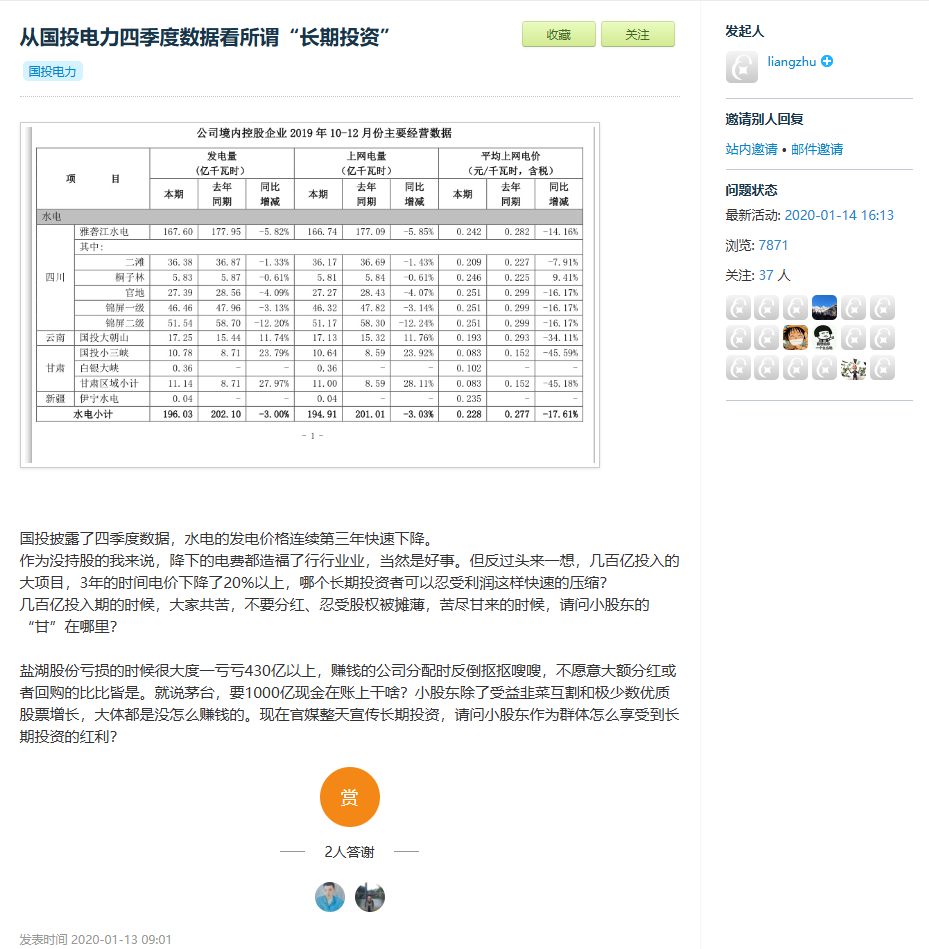929x949 pixels.
Task: Open the liangzhu username link
Action: (x=792, y=61)
